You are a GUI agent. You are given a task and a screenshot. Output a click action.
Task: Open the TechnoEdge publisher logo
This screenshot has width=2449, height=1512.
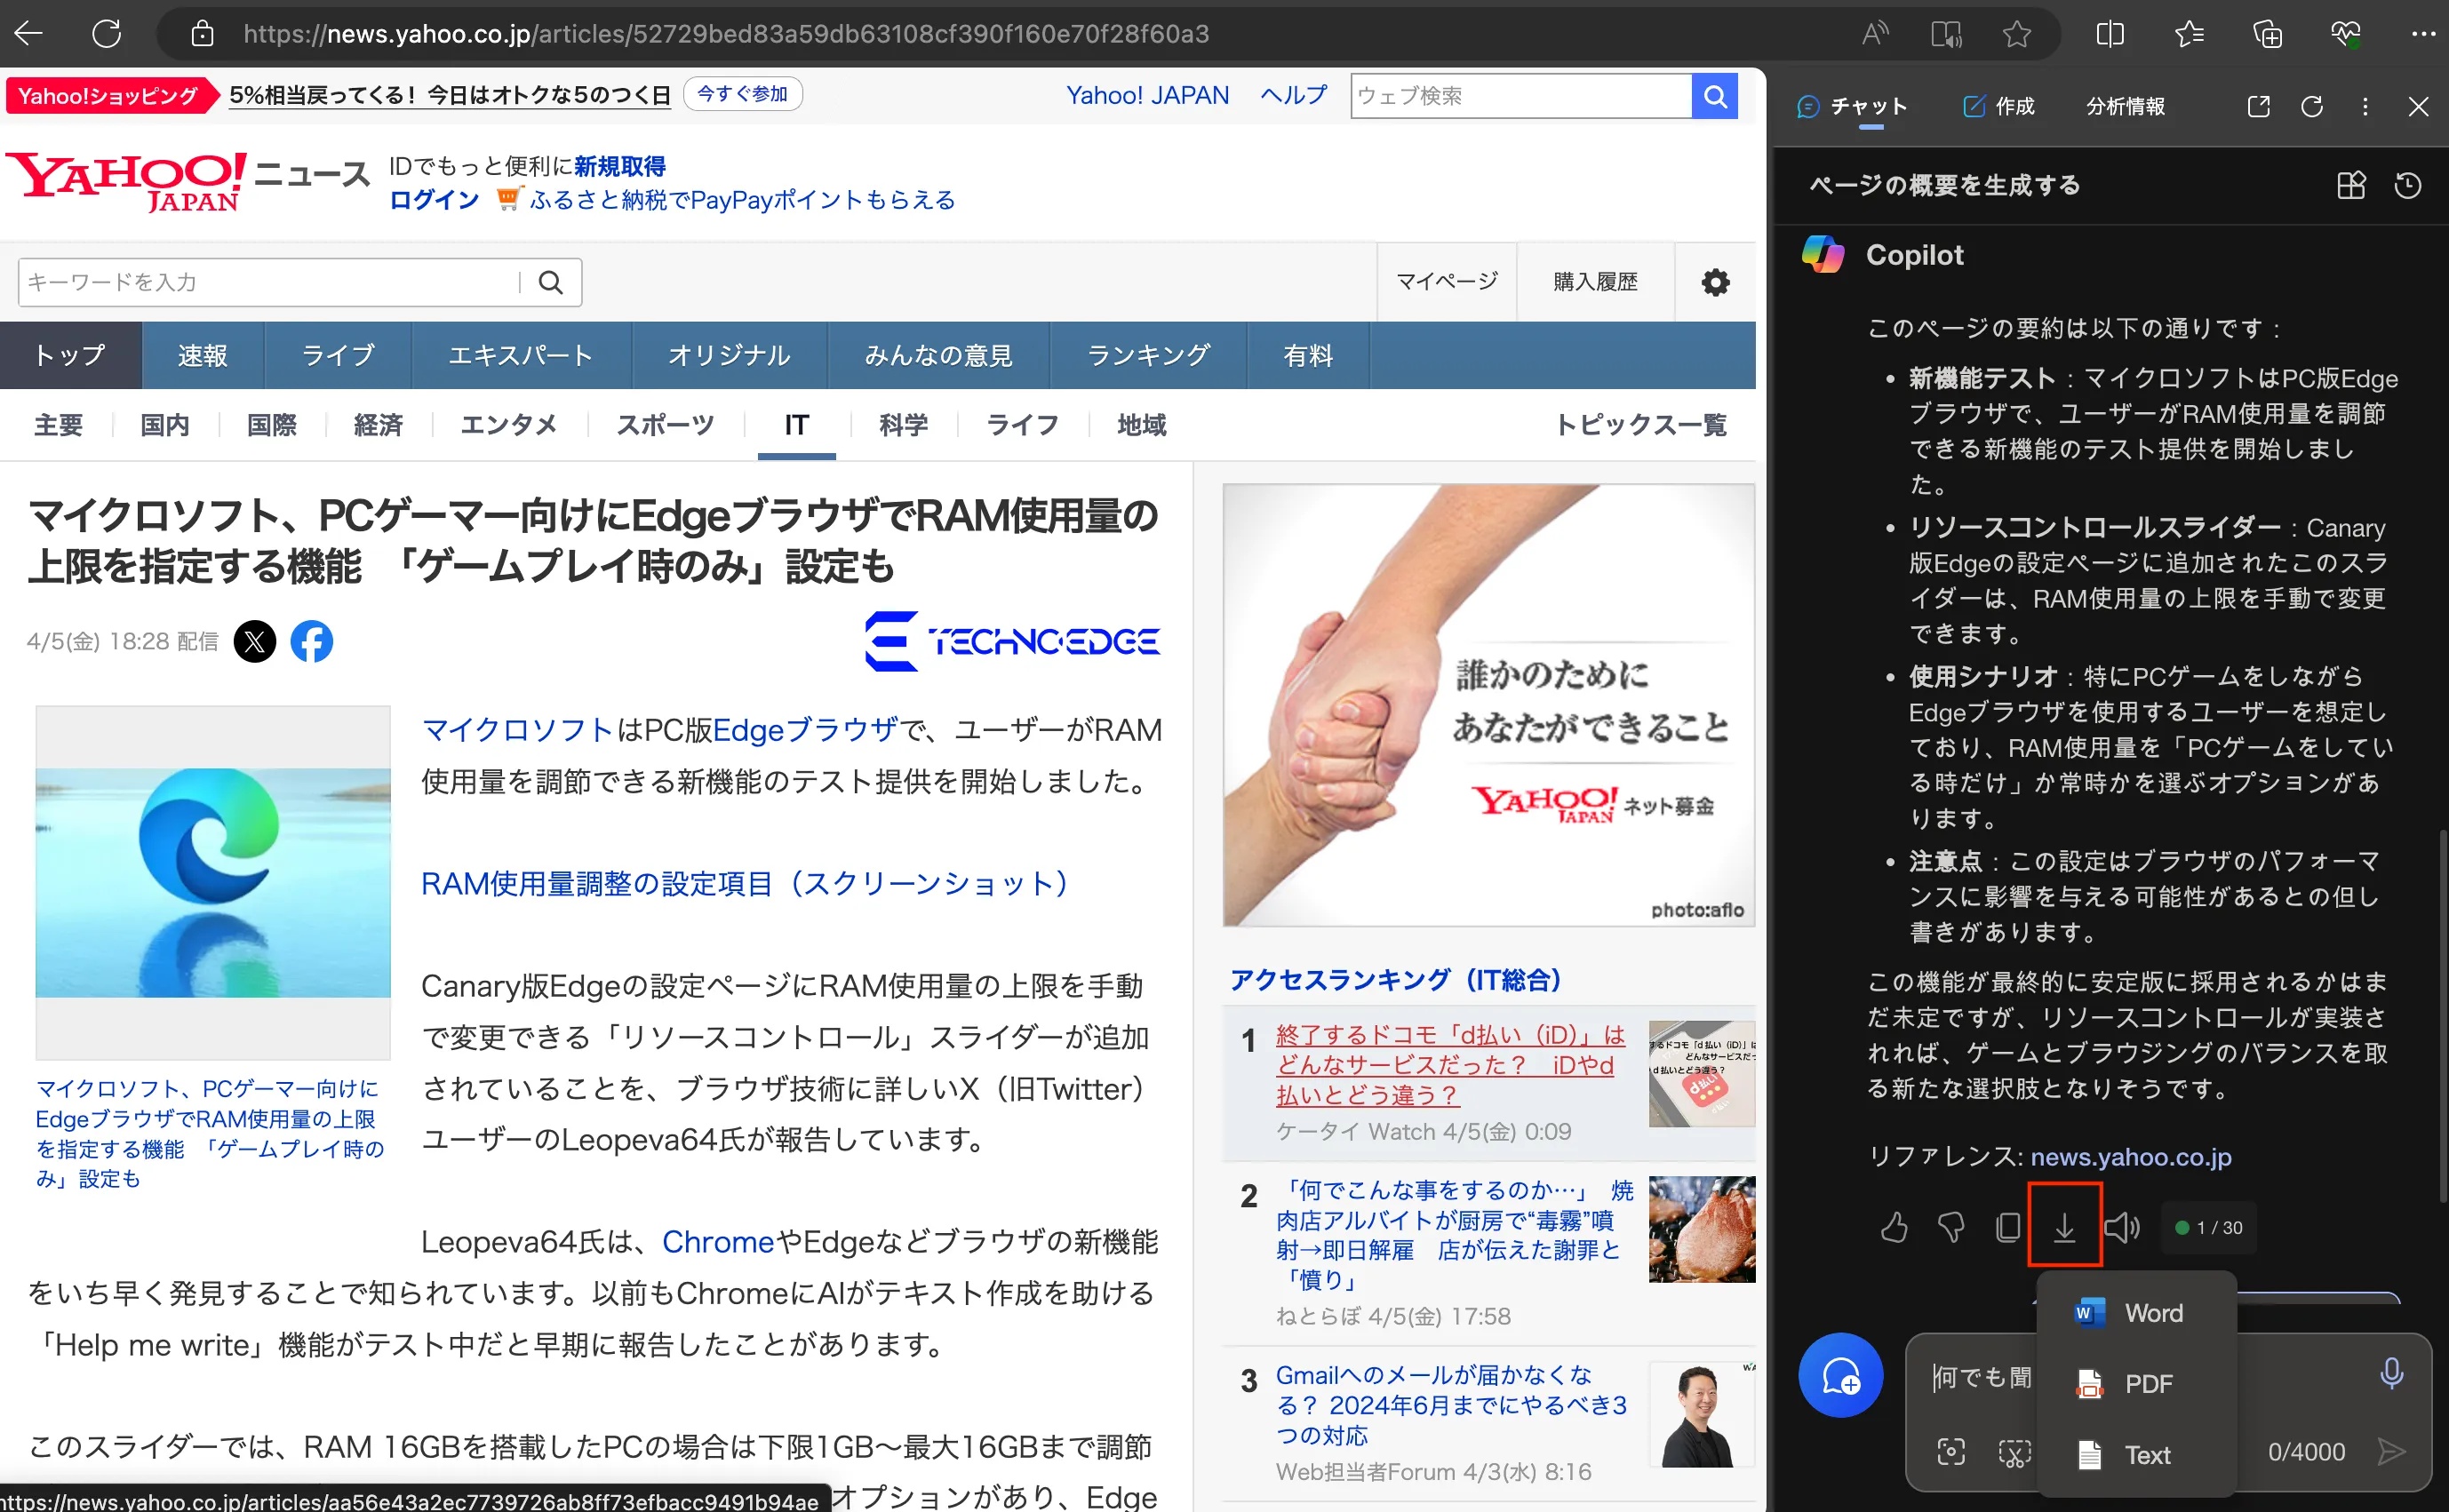[1012, 641]
